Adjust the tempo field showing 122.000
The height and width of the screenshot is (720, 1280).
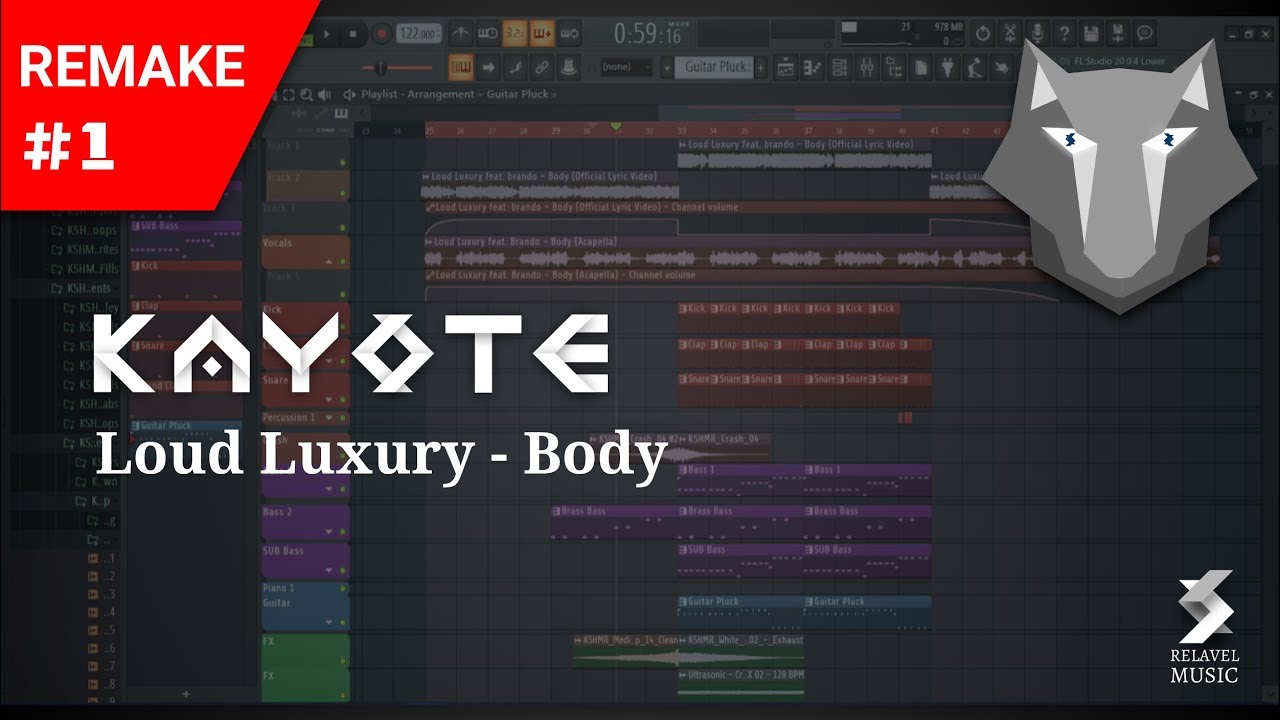tap(420, 34)
